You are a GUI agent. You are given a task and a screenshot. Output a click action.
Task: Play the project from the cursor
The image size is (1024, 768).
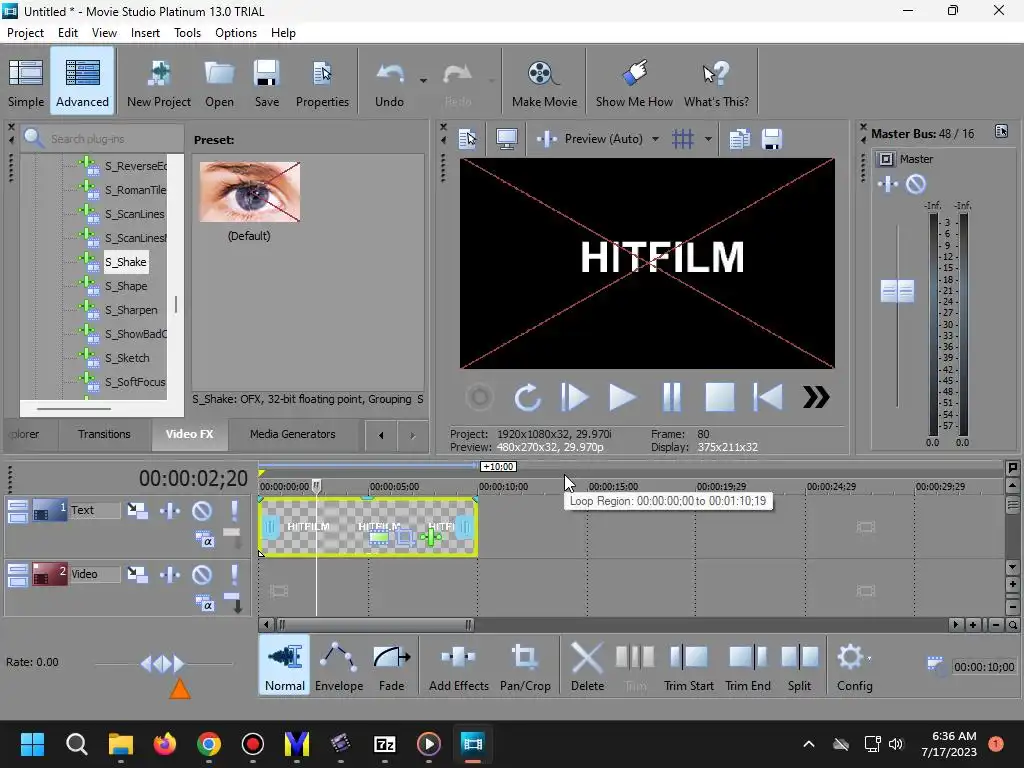(x=623, y=397)
